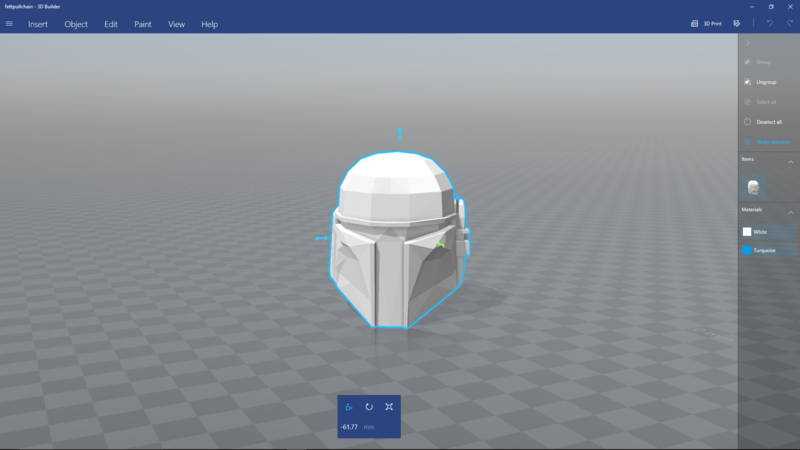Collapse the Items section
This screenshot has height=450, width=800.
790,162
